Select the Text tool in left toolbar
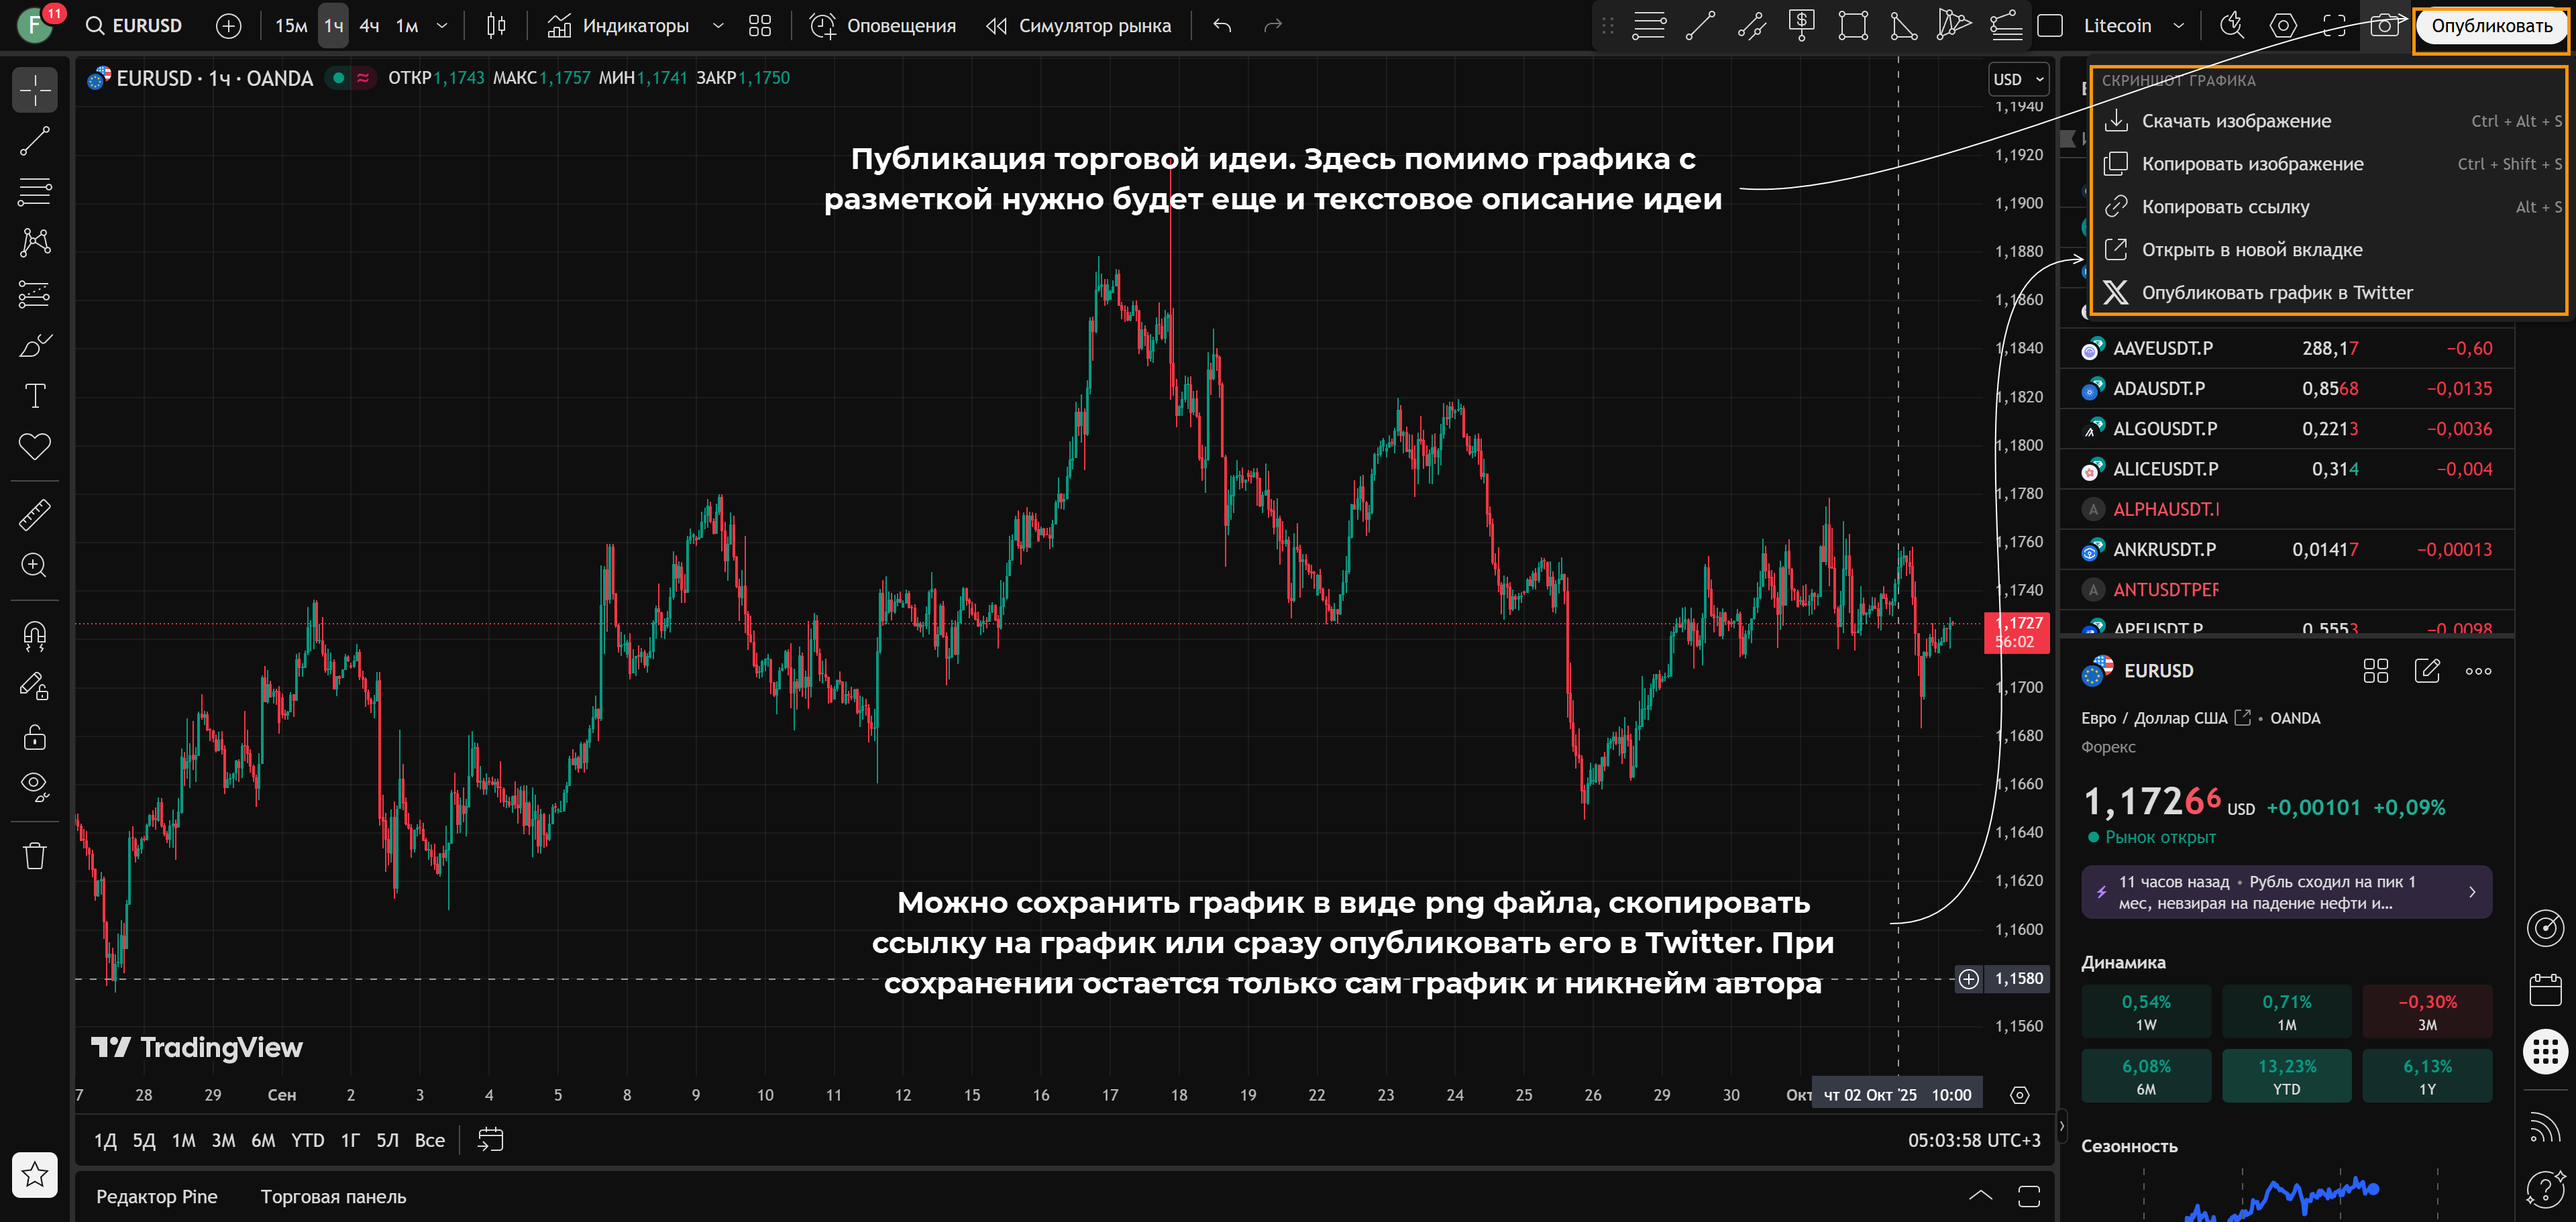 [x=35, y=396]
